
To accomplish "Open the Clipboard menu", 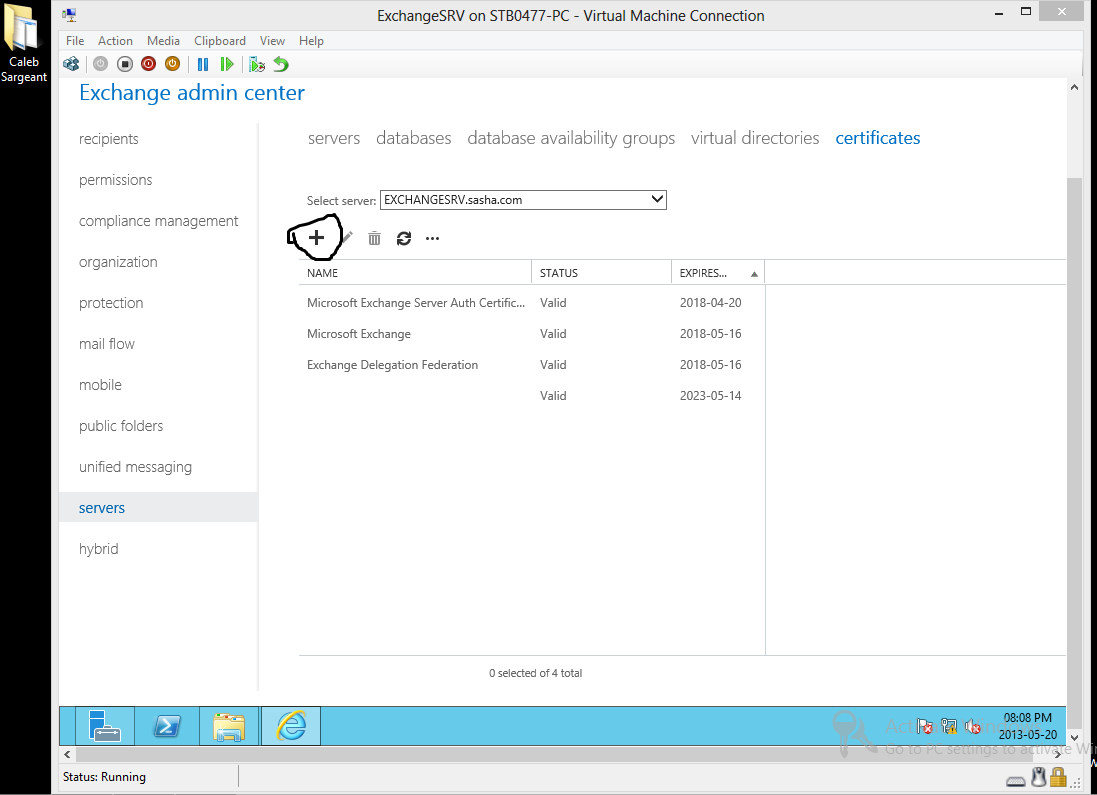I will coord(220,41).
